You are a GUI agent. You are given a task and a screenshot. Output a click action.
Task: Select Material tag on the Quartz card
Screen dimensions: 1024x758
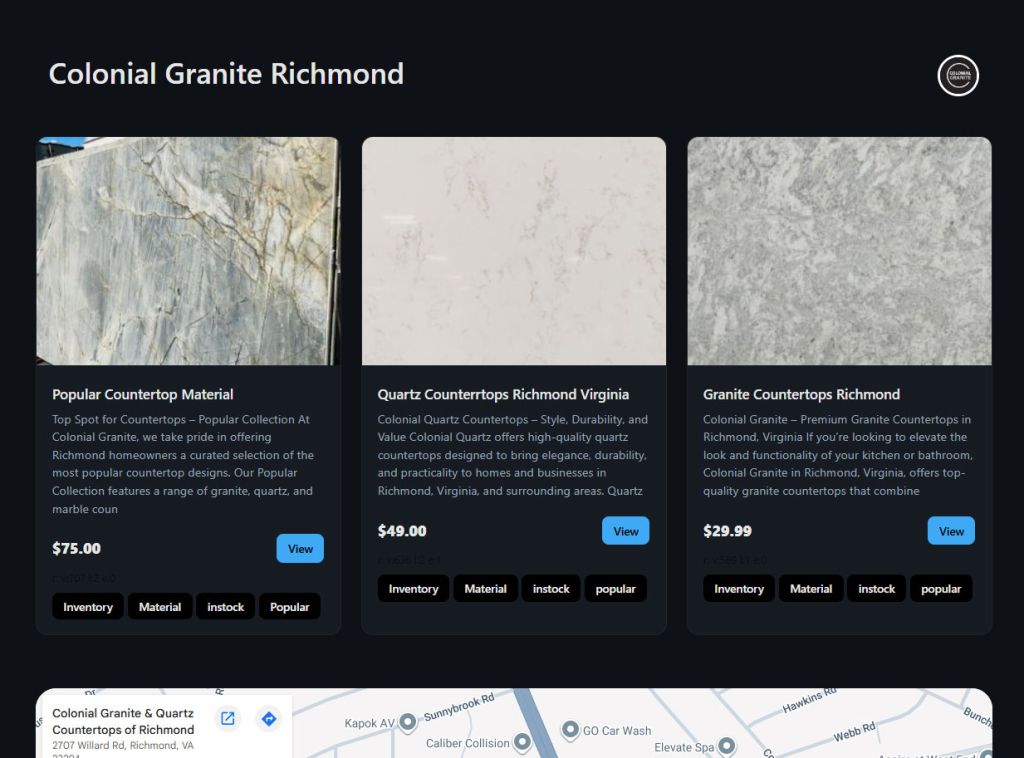coord(486,589)
